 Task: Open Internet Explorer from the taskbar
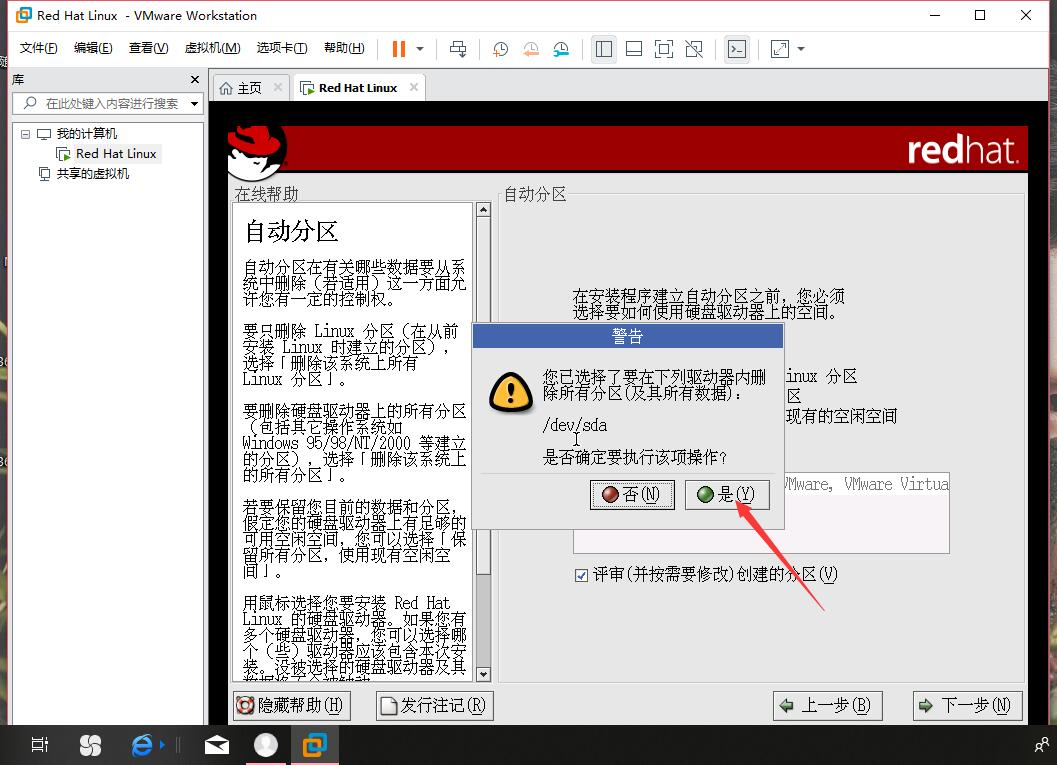click(x=142, y=745)
